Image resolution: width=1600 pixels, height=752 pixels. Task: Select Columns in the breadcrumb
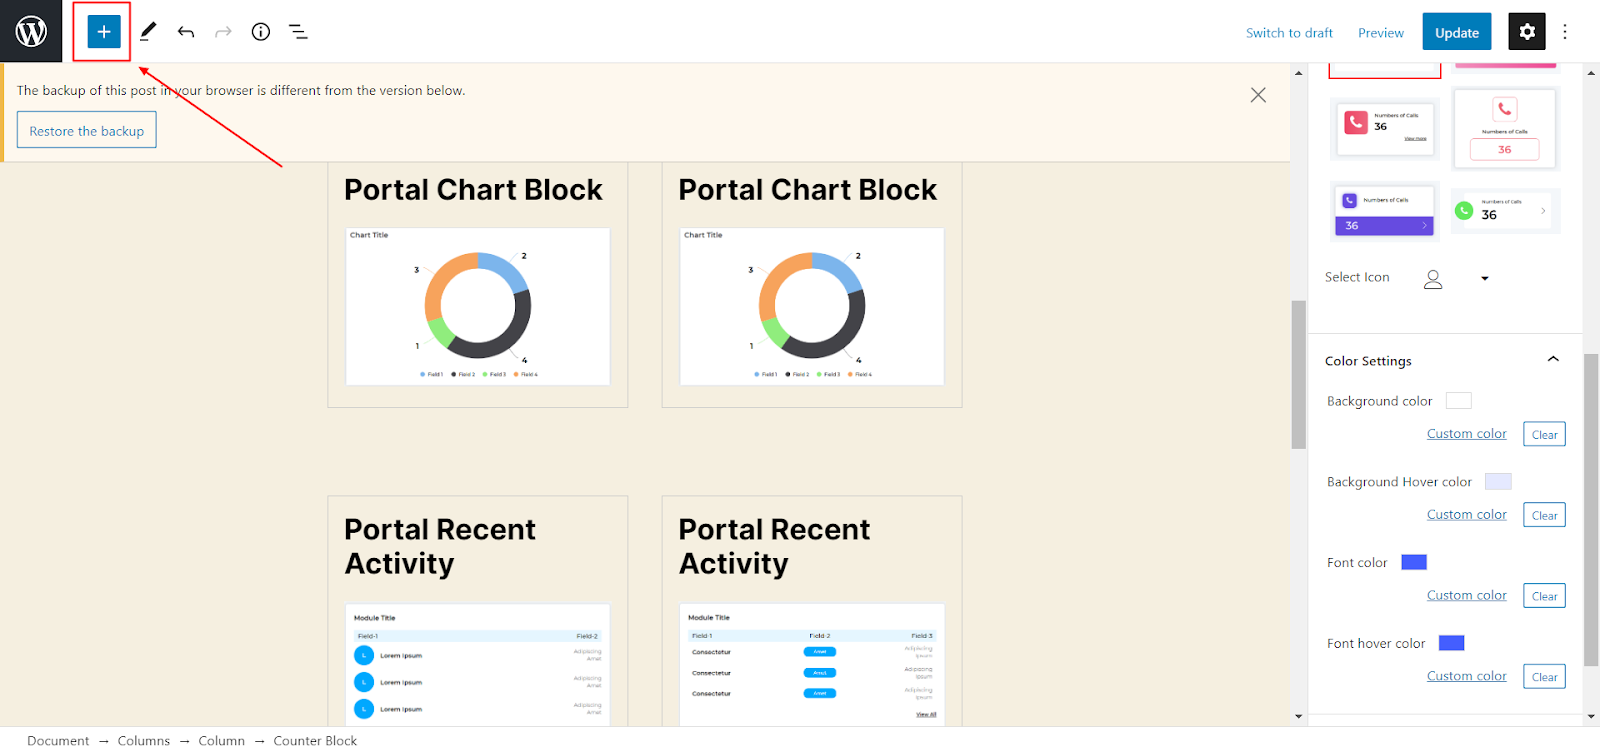coord(144,741)
